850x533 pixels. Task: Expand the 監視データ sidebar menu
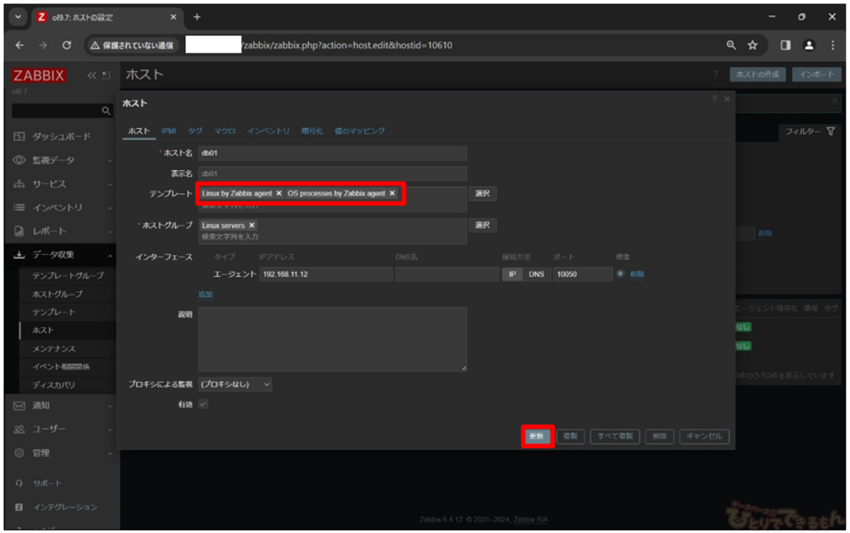[60, 160]
